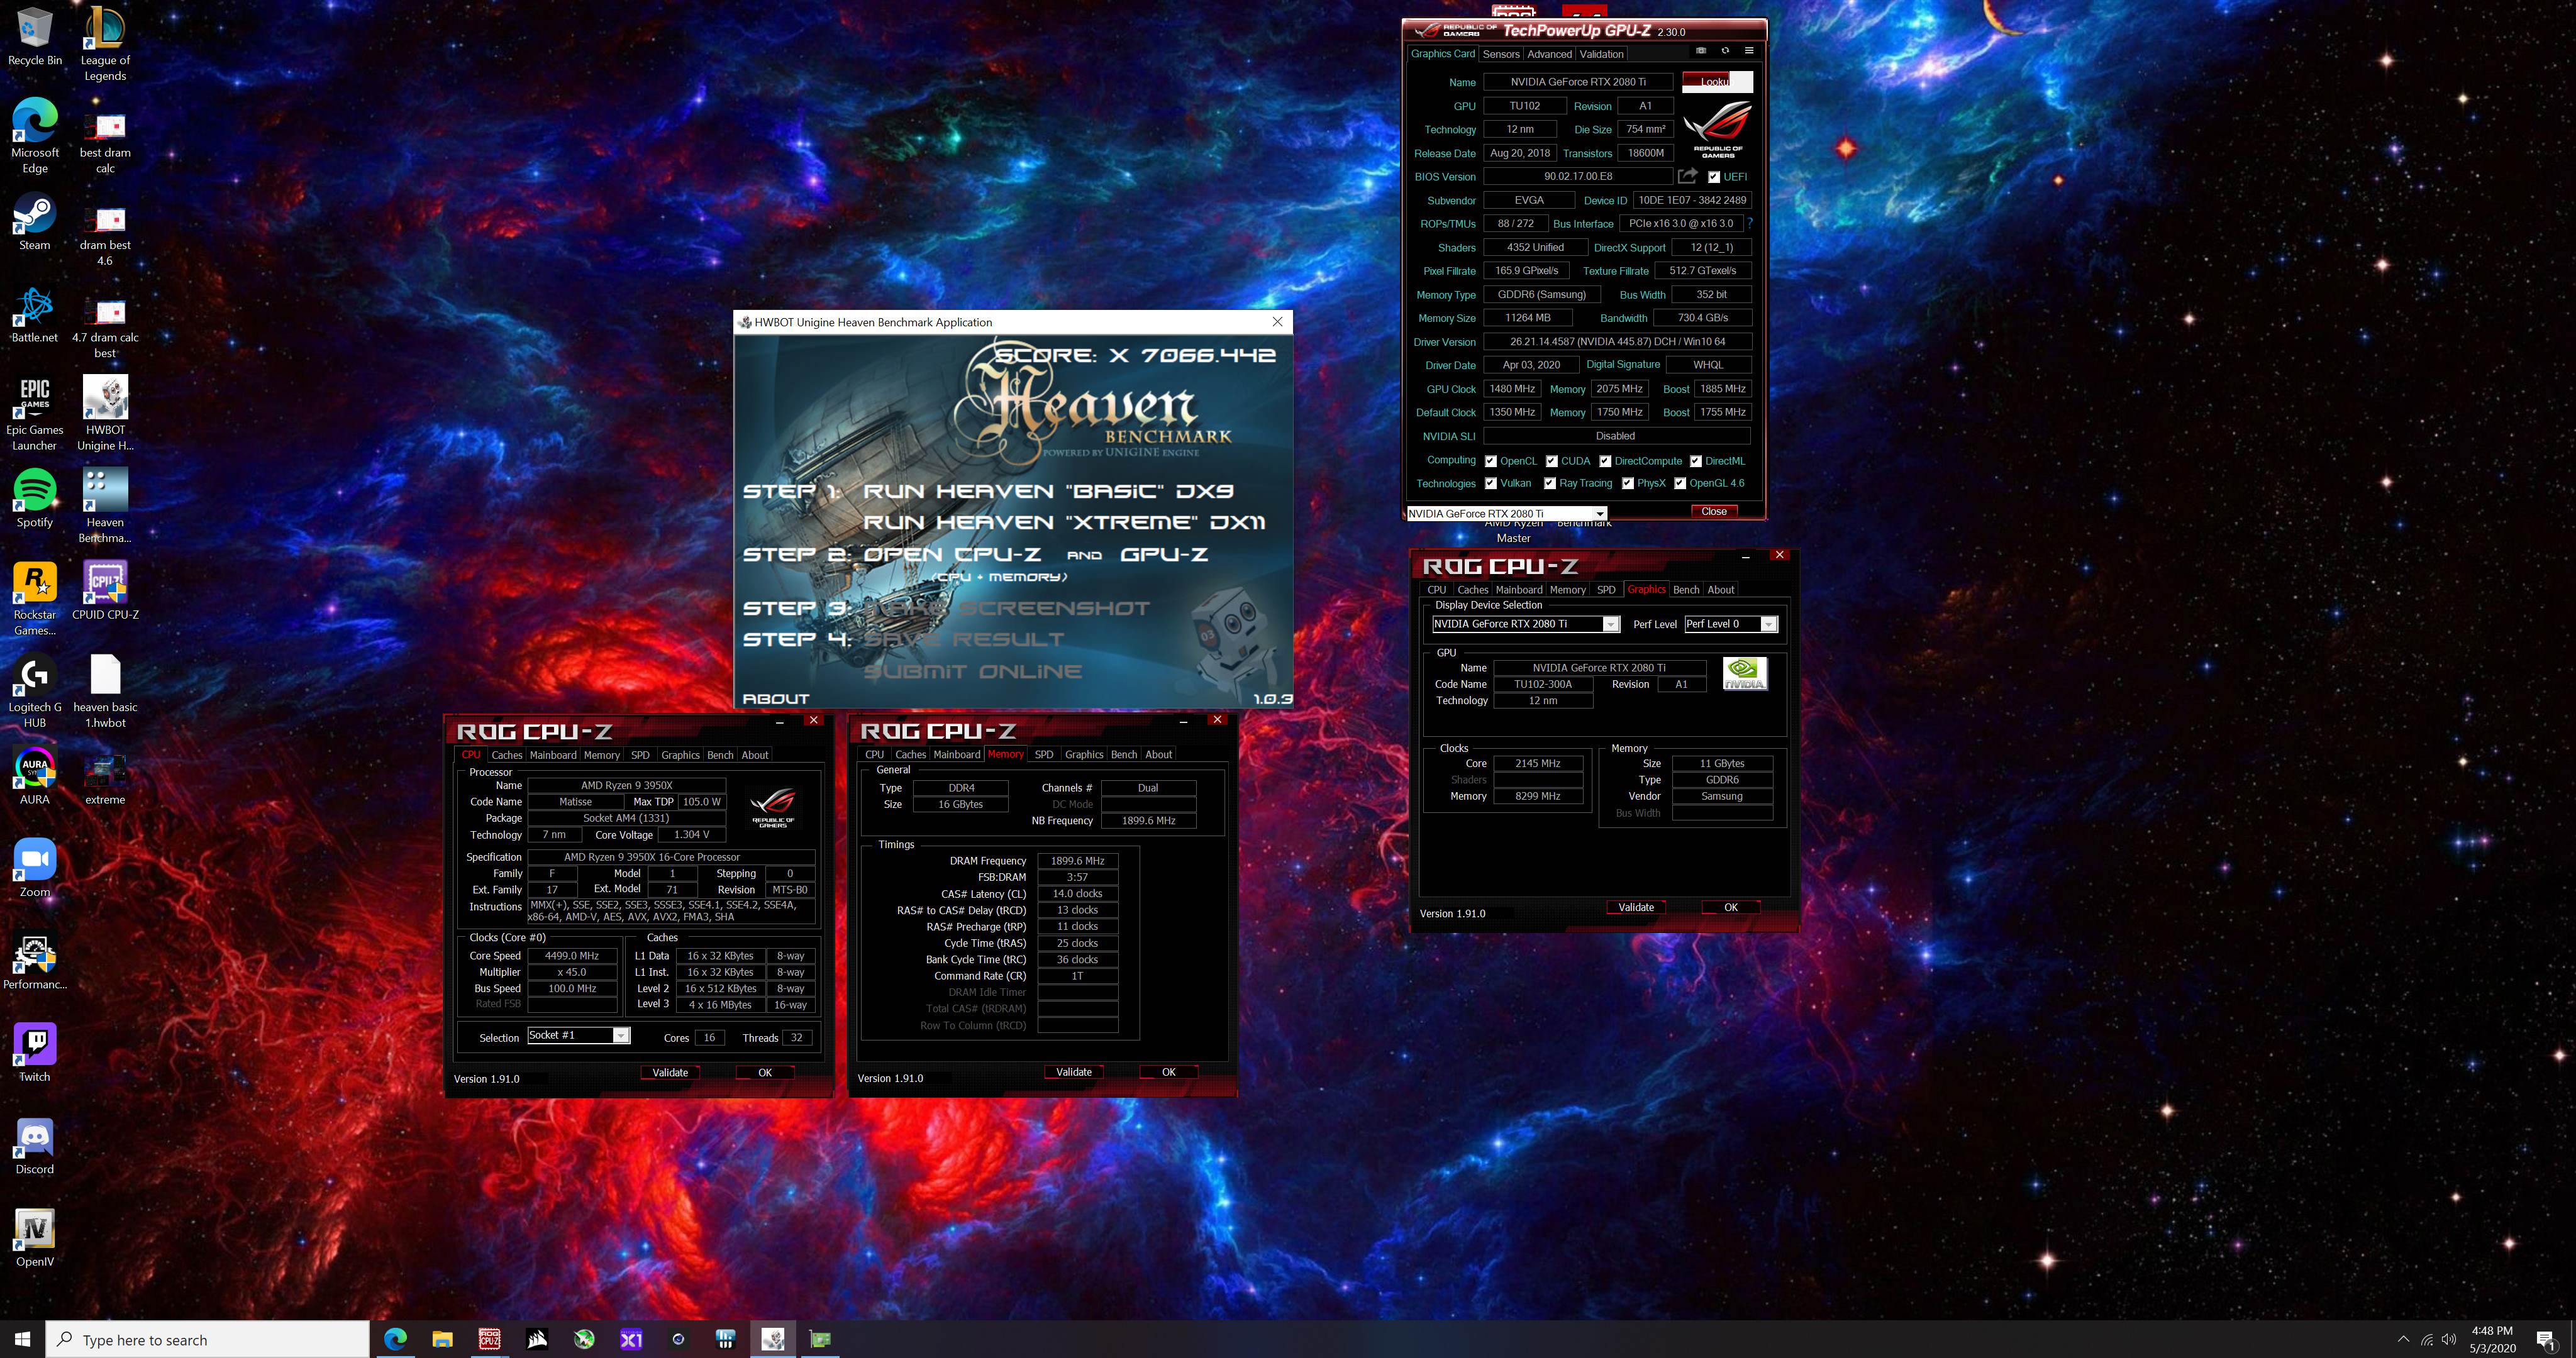The height and width of the screenshot is (1358, 2576).
Task: Click the GPU-Z screenshot camera icon
Action: coord(1701,51)
